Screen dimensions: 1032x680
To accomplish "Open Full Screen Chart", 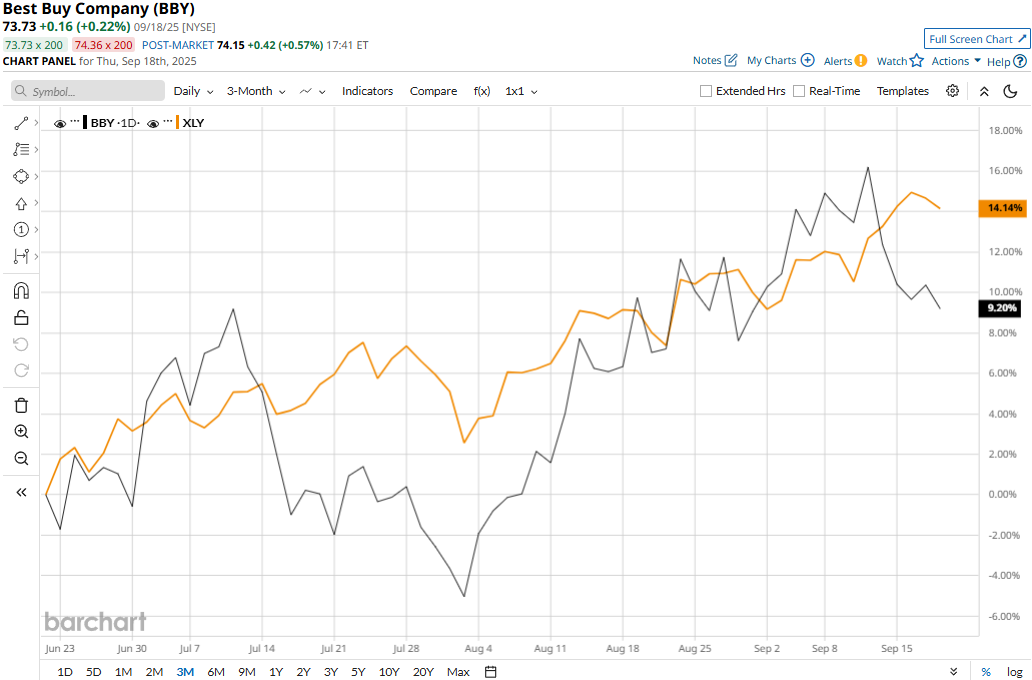I will point(977,39).
